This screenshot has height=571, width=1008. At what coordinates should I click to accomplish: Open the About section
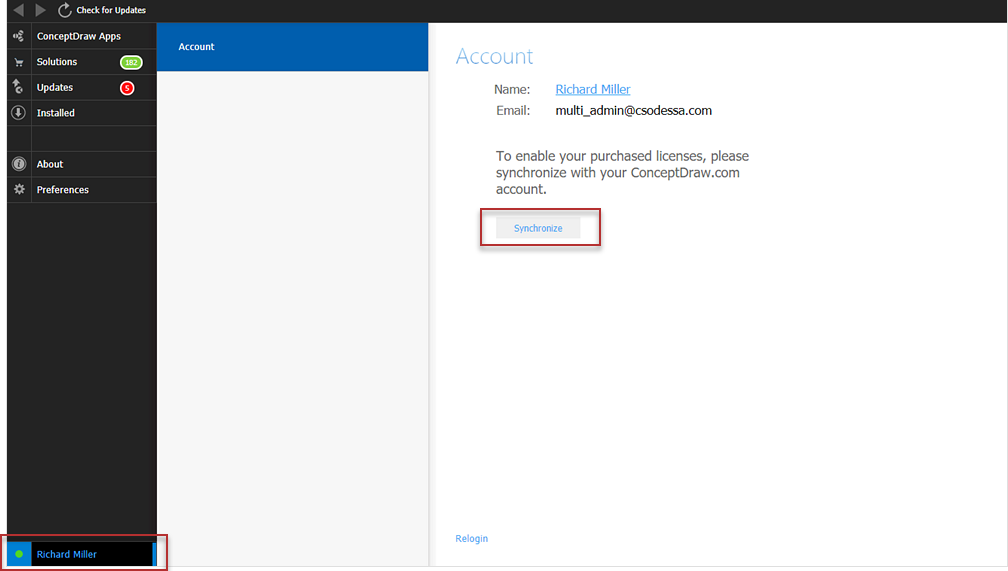click(50, 164)
